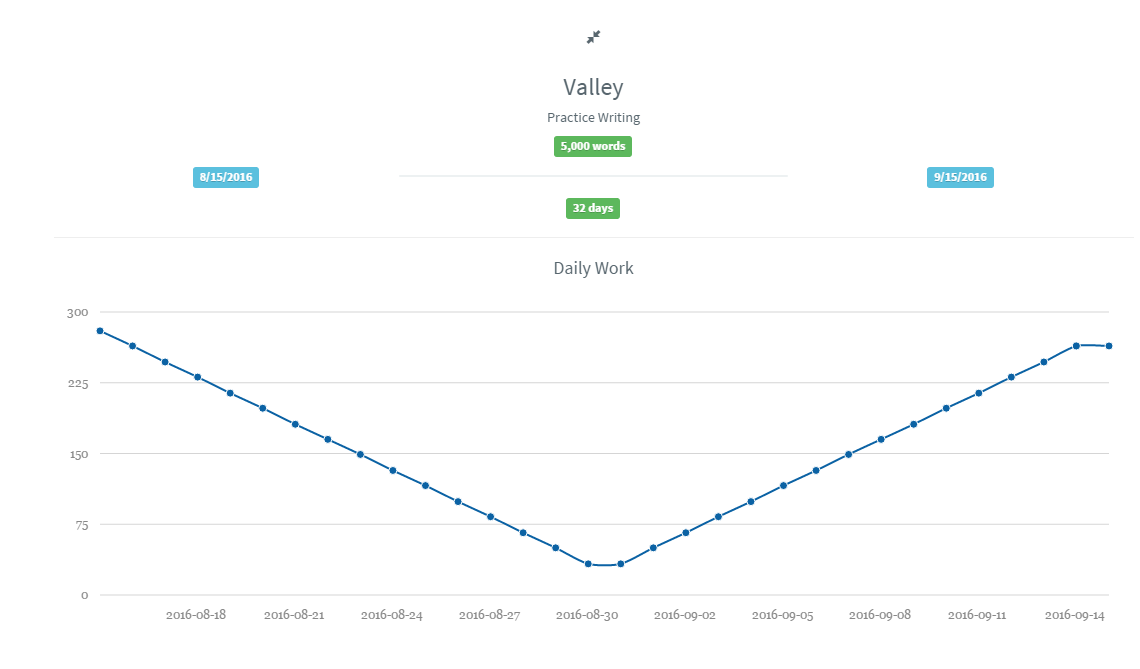This screenshot has width=1140, height=669.
Task: Click the data point above 2016-09-08
Action: pyautogui.click(x=881, y=439)
